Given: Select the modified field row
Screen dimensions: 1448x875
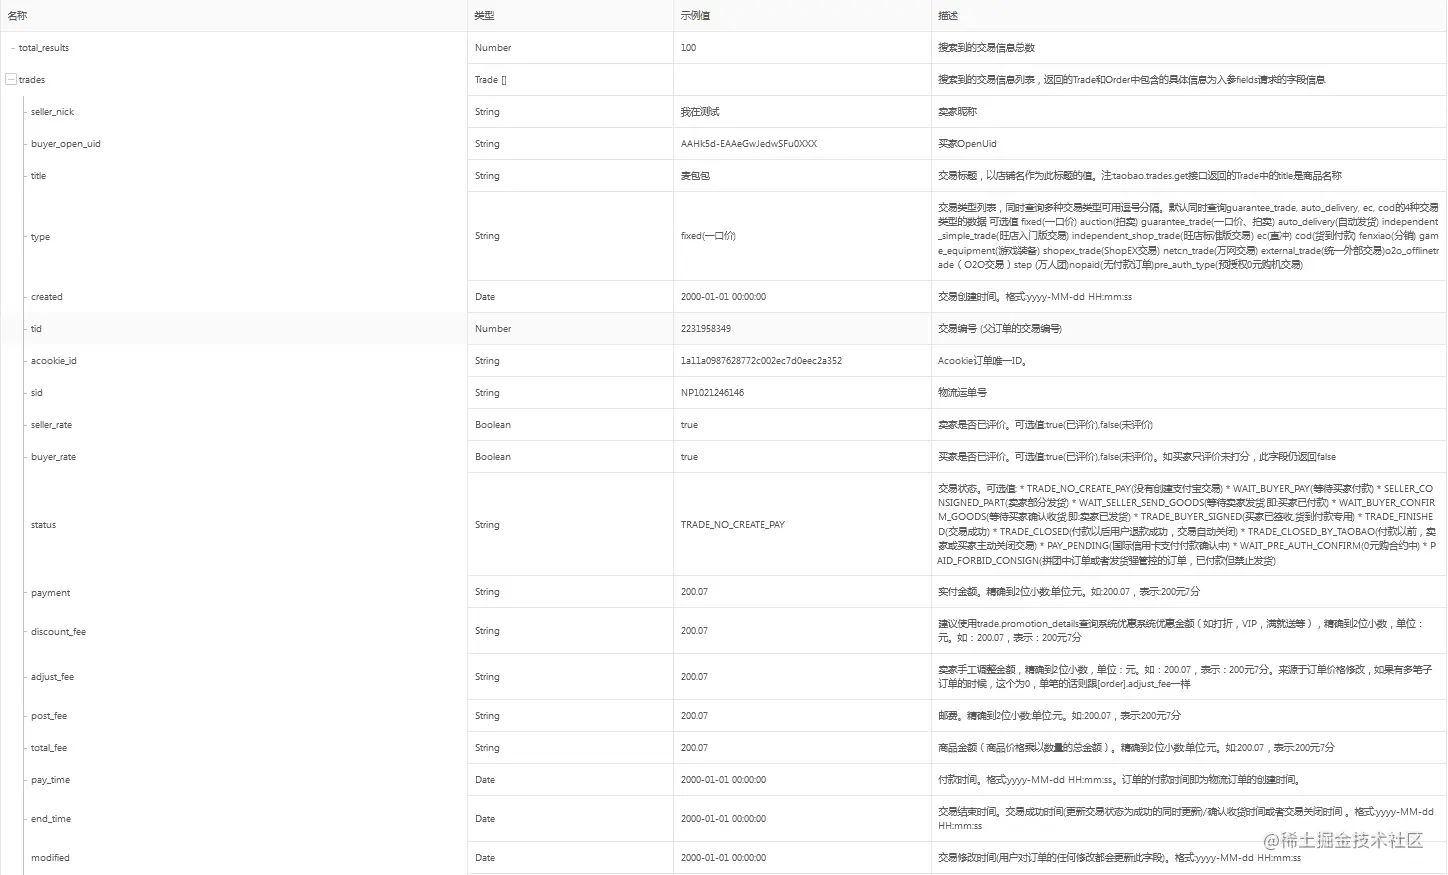Looking at the screenshot, I should click(50, 857).
